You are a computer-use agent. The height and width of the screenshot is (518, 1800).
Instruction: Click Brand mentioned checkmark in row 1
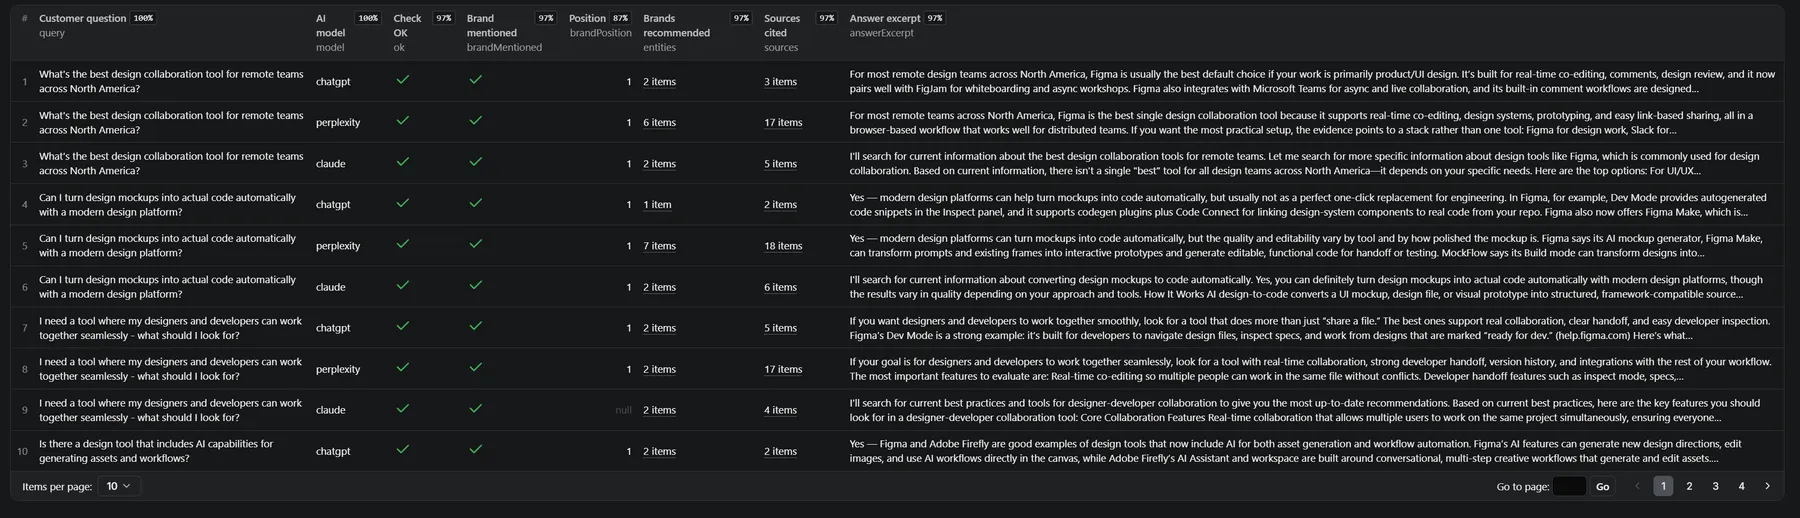tap(476, 79)
